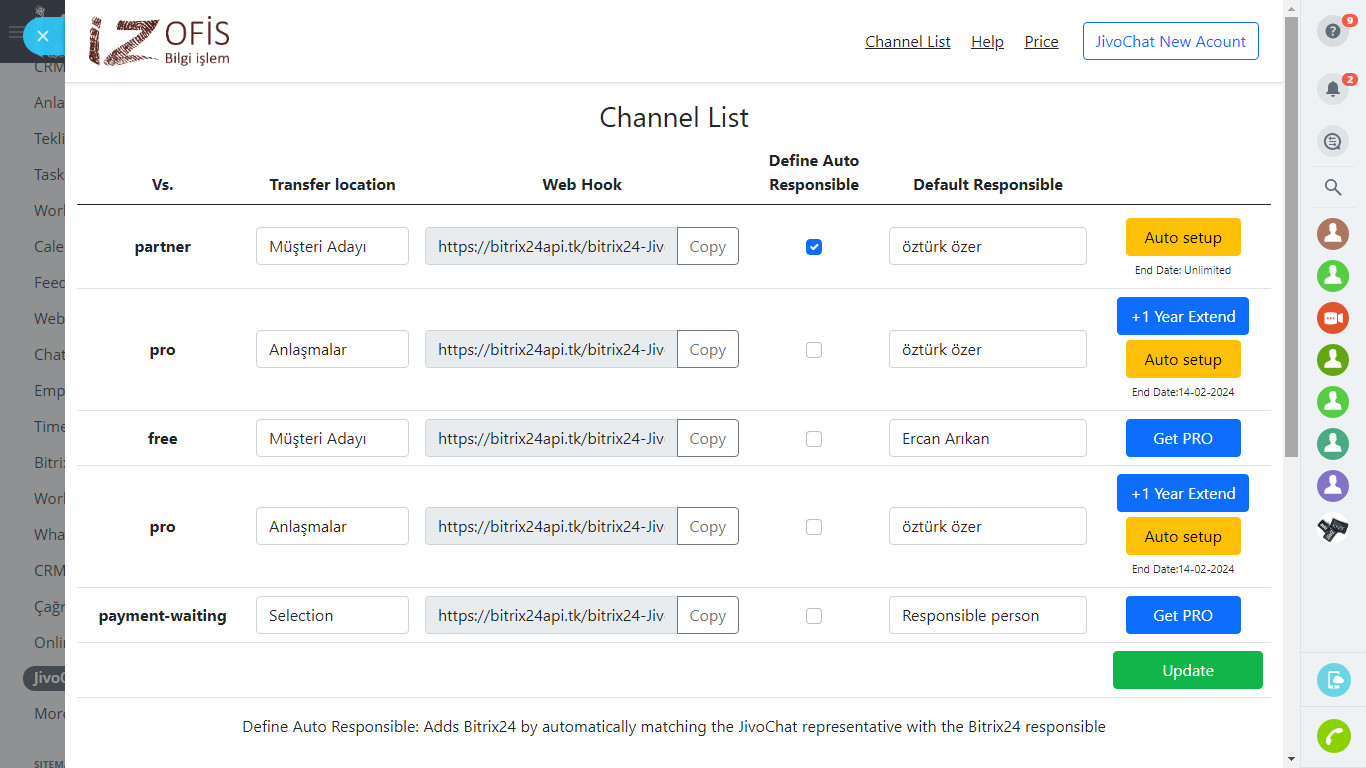Click the light blue mobile cloud icon

[x=1333, y=681]
